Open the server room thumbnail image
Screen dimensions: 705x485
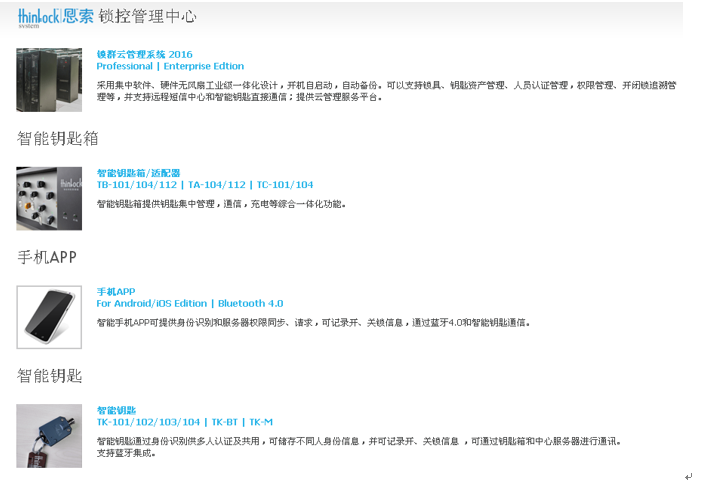pyautogui.click(x=49, y=79)
